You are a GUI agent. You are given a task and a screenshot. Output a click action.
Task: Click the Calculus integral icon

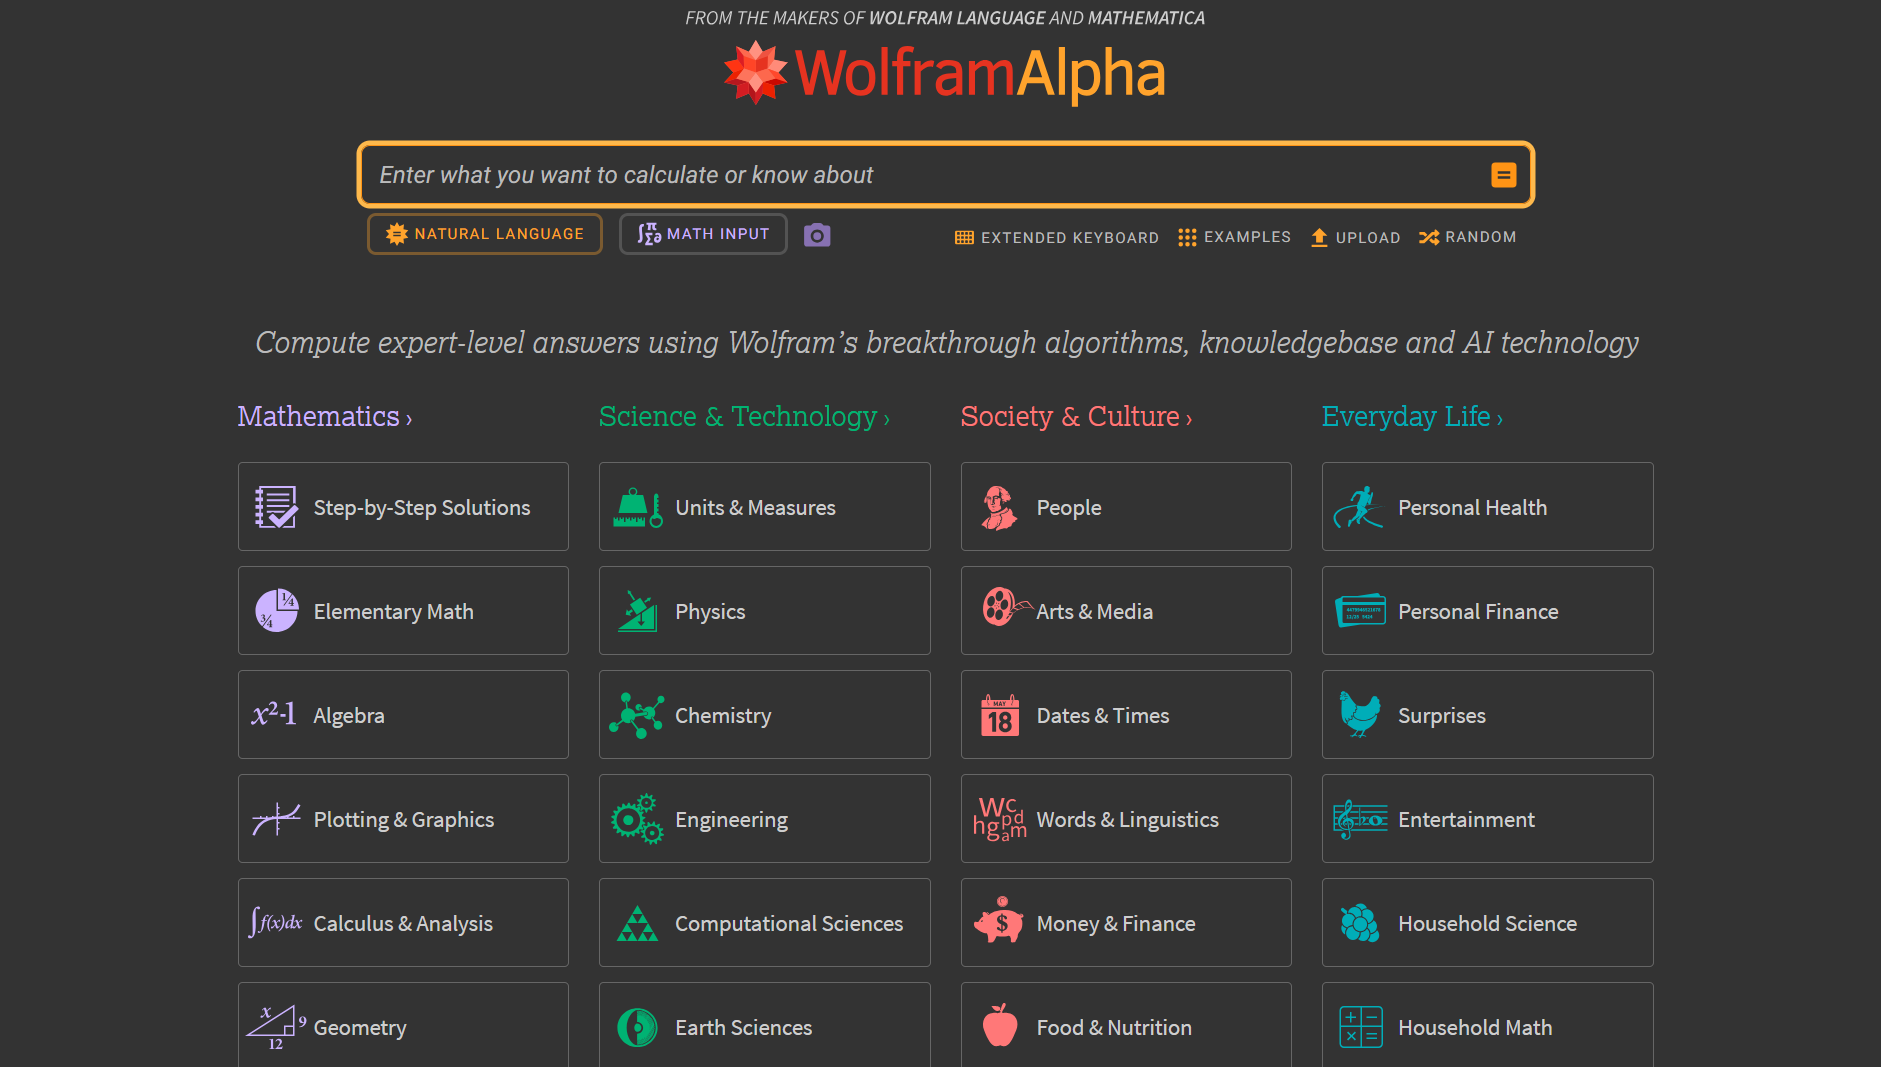point(275,922)
